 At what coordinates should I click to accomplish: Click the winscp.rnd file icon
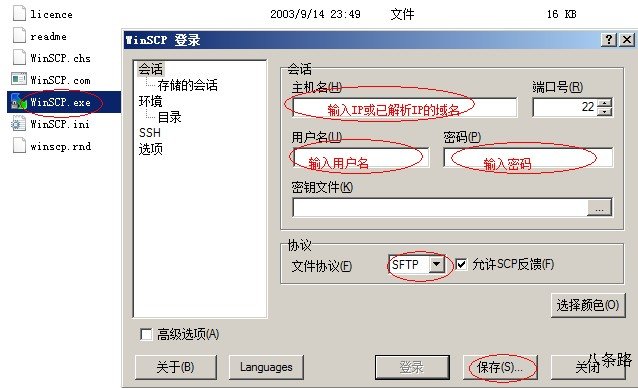(19, 146)
